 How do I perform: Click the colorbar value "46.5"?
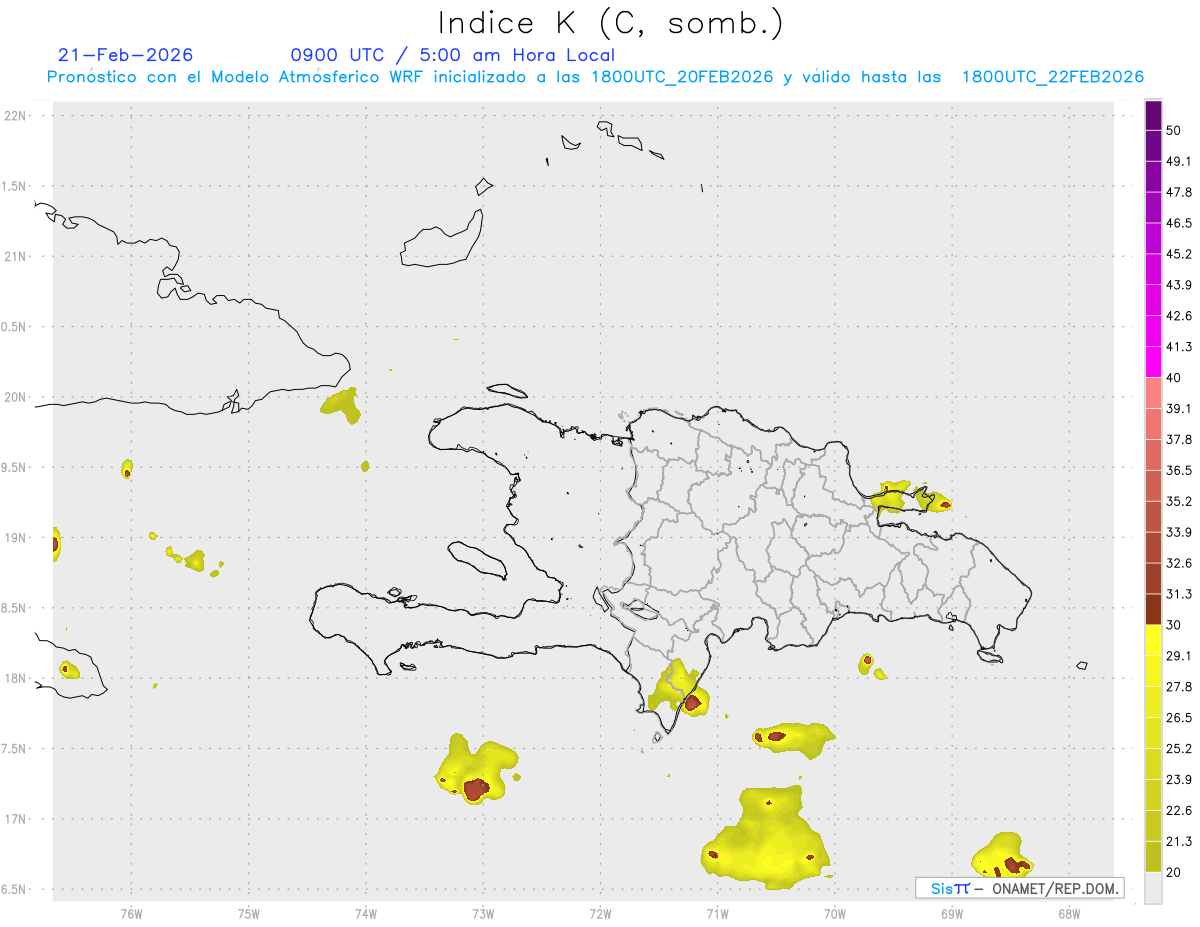click(1179, 223)
